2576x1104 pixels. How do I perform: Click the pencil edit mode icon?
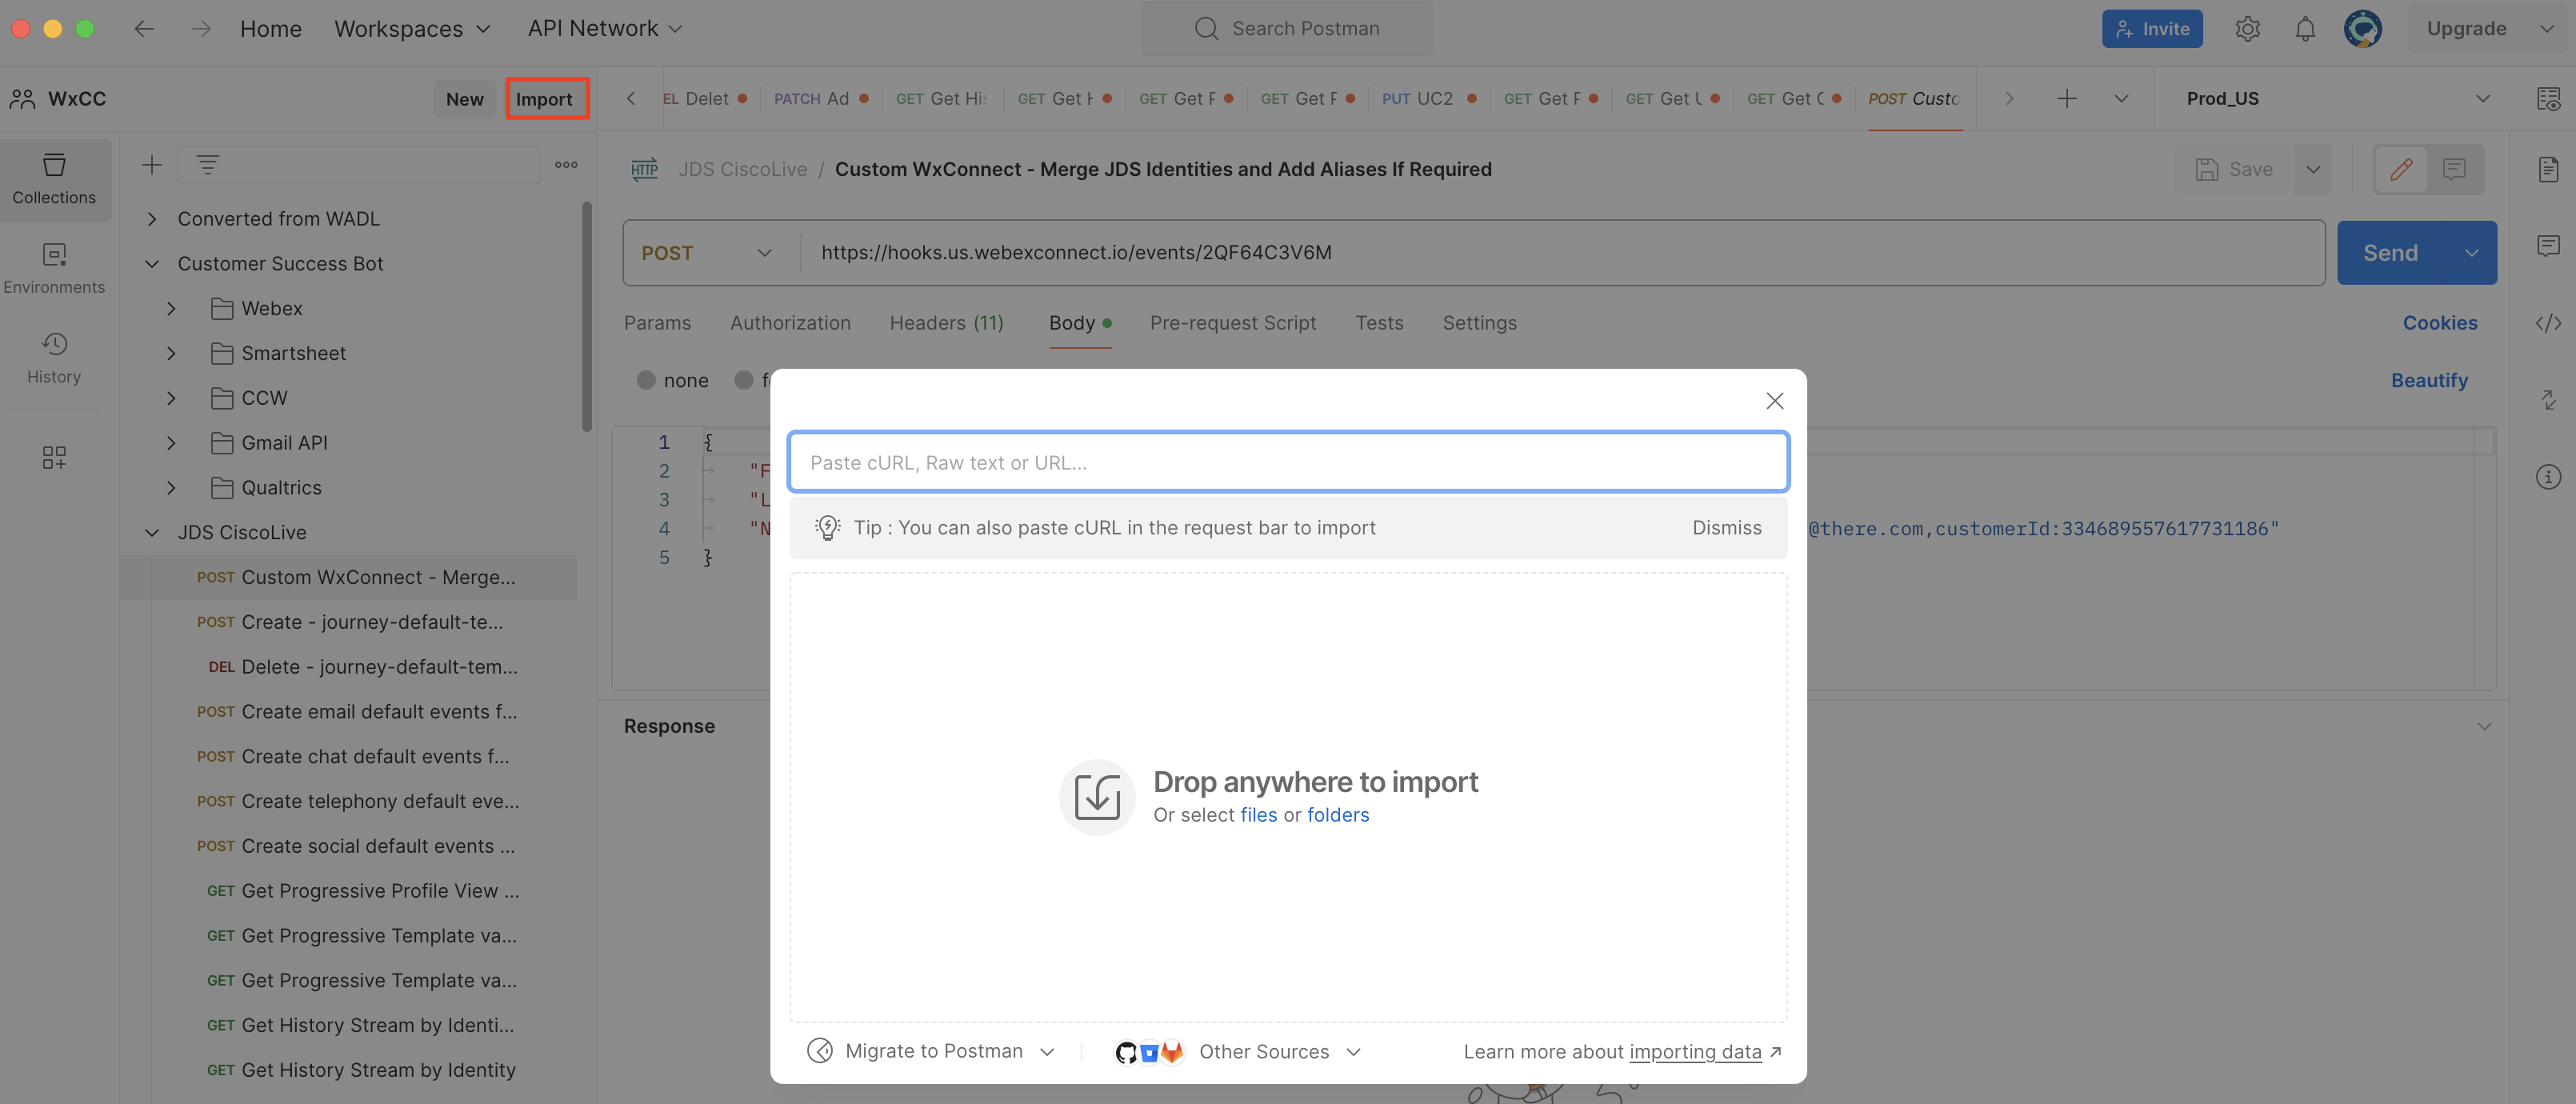pyautogui.click(x=2400, y=169)
